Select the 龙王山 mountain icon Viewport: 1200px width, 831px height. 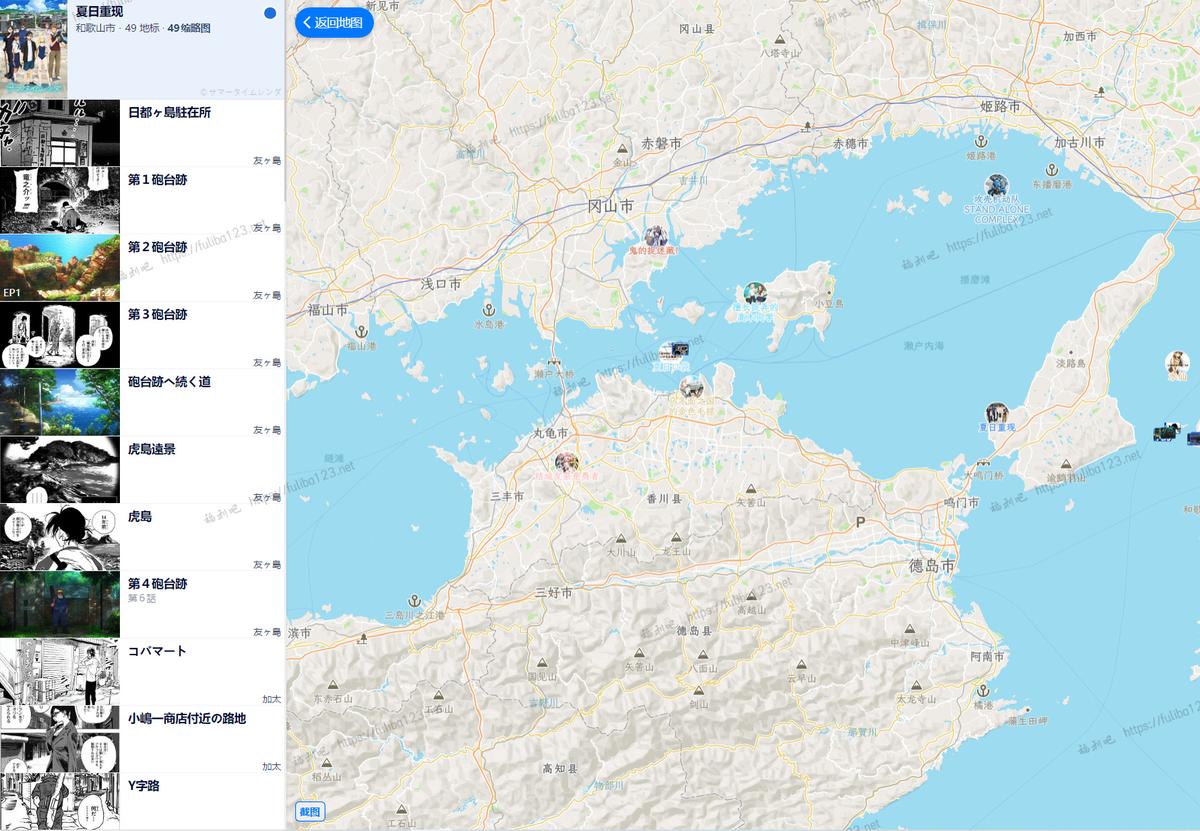(x=676, y=537)
